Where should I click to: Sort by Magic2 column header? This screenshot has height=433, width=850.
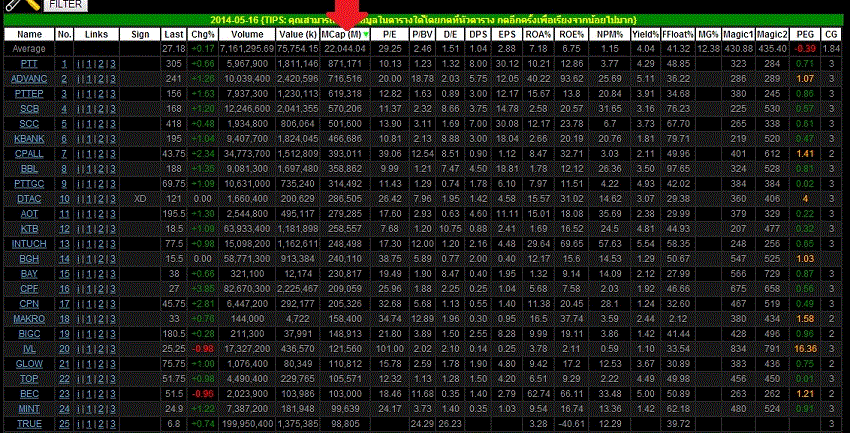tap(772, 34)
